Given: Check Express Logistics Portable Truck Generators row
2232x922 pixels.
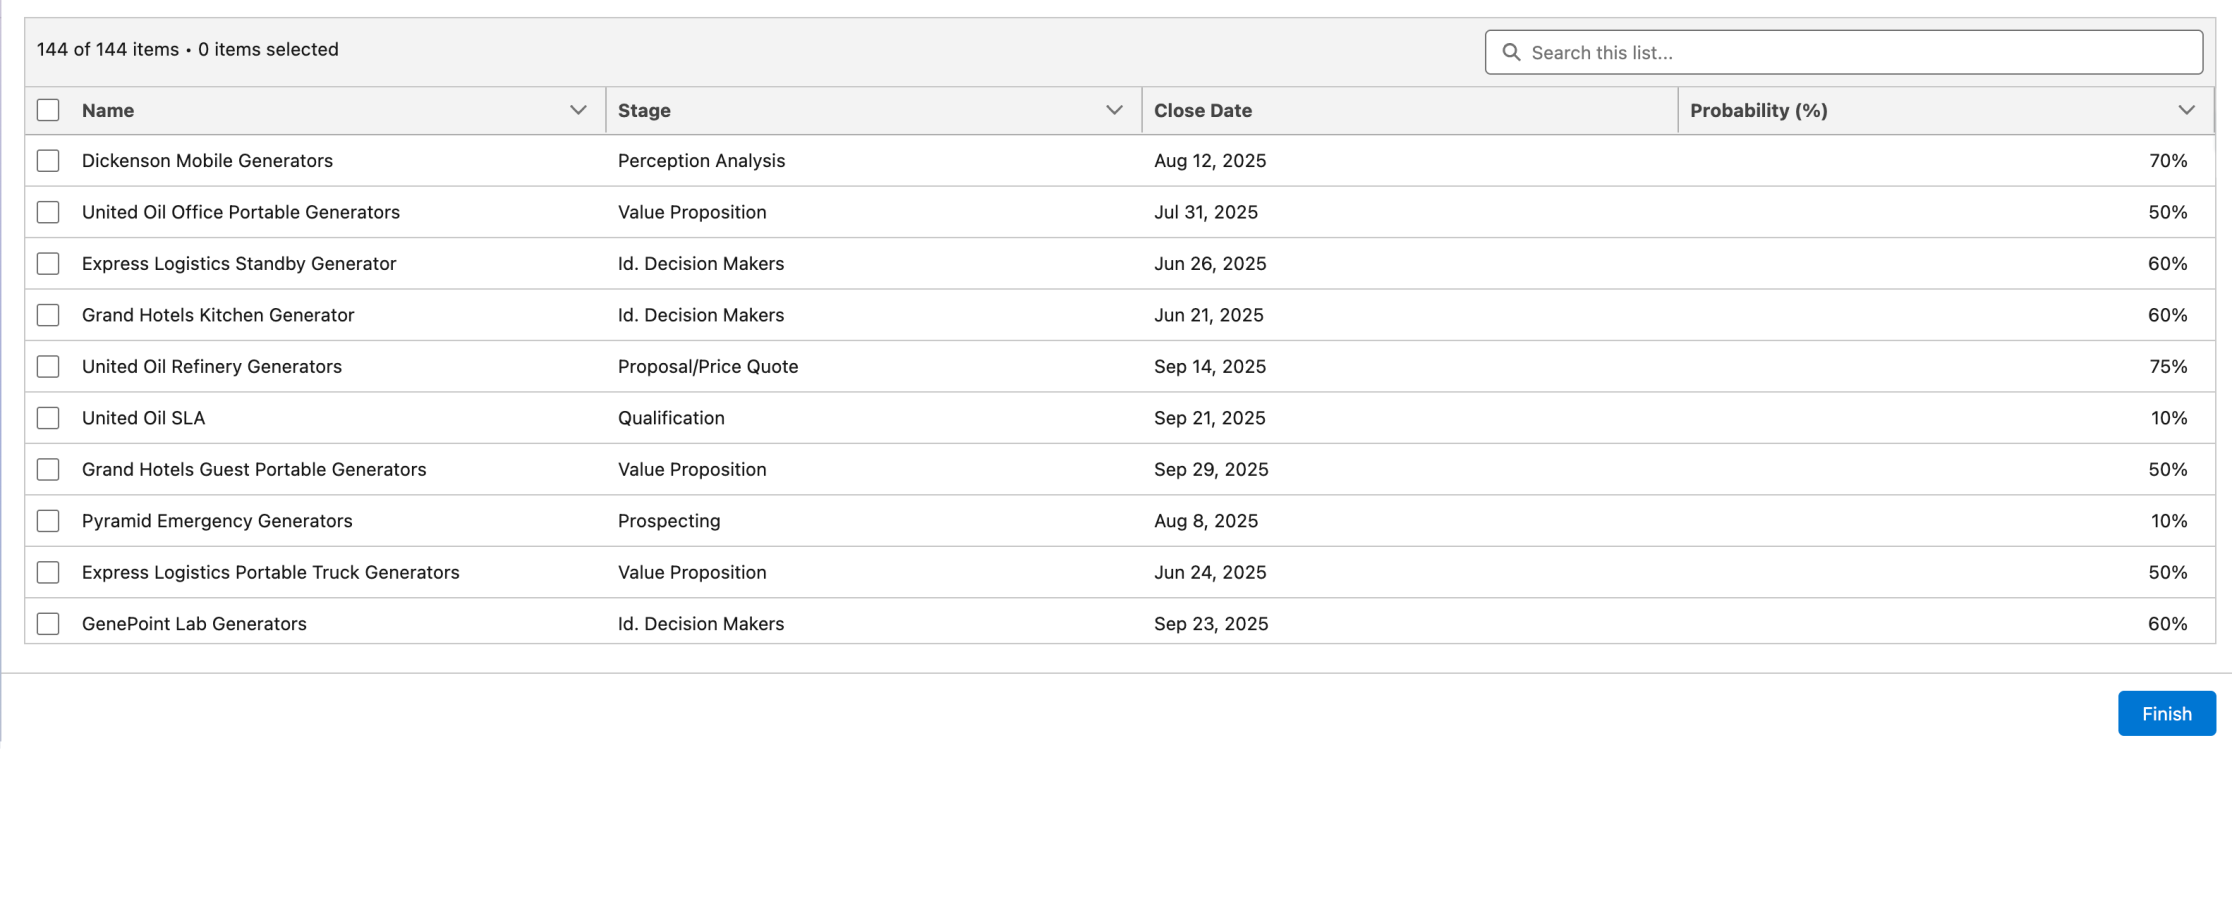Looking at the screenshot, I should 48,573.
